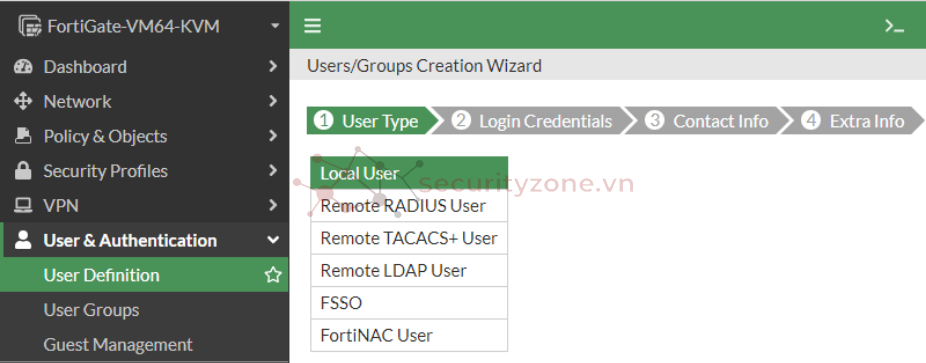Expand the Network chevron
This screenshot has width=926, height=363.
pos(273,102)
